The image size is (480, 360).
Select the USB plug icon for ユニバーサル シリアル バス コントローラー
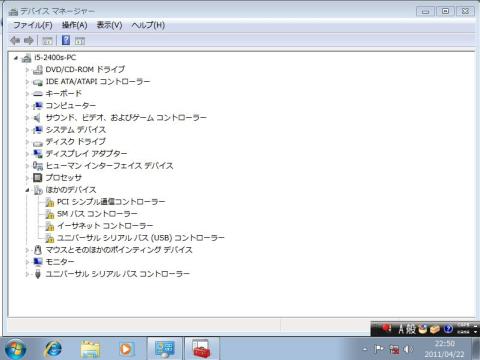click(38, 274)
